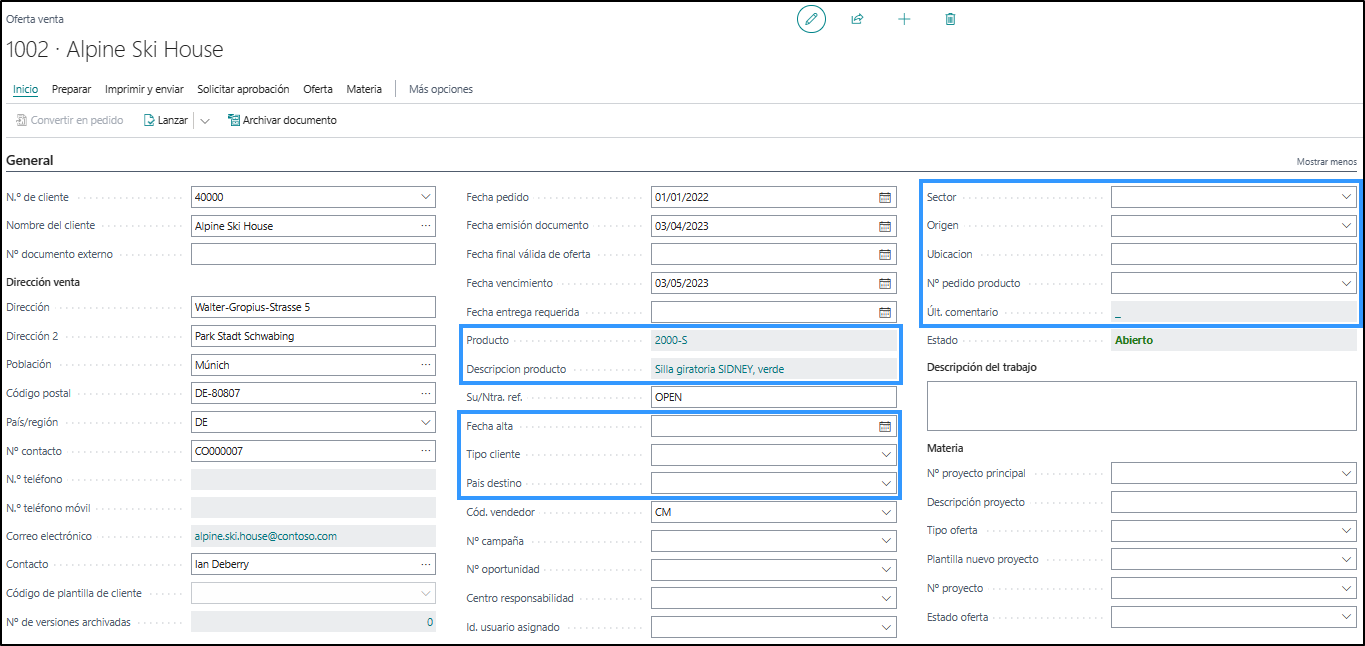Viewport: 1365px width, 646px height.
Task: Click the Dirección field with Walter-Gropius-Strasse 5
Action: pos(313,307)
